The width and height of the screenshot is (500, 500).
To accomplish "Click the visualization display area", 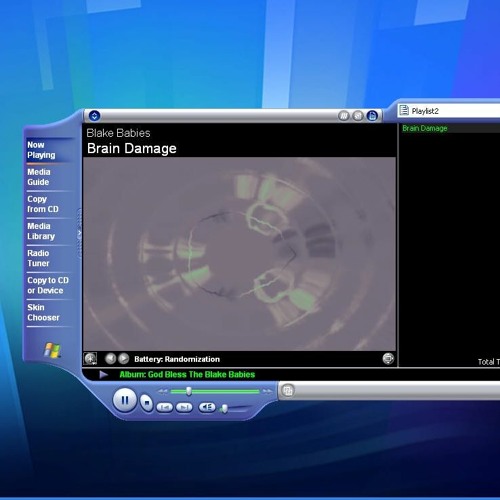I will click(239, 254).
